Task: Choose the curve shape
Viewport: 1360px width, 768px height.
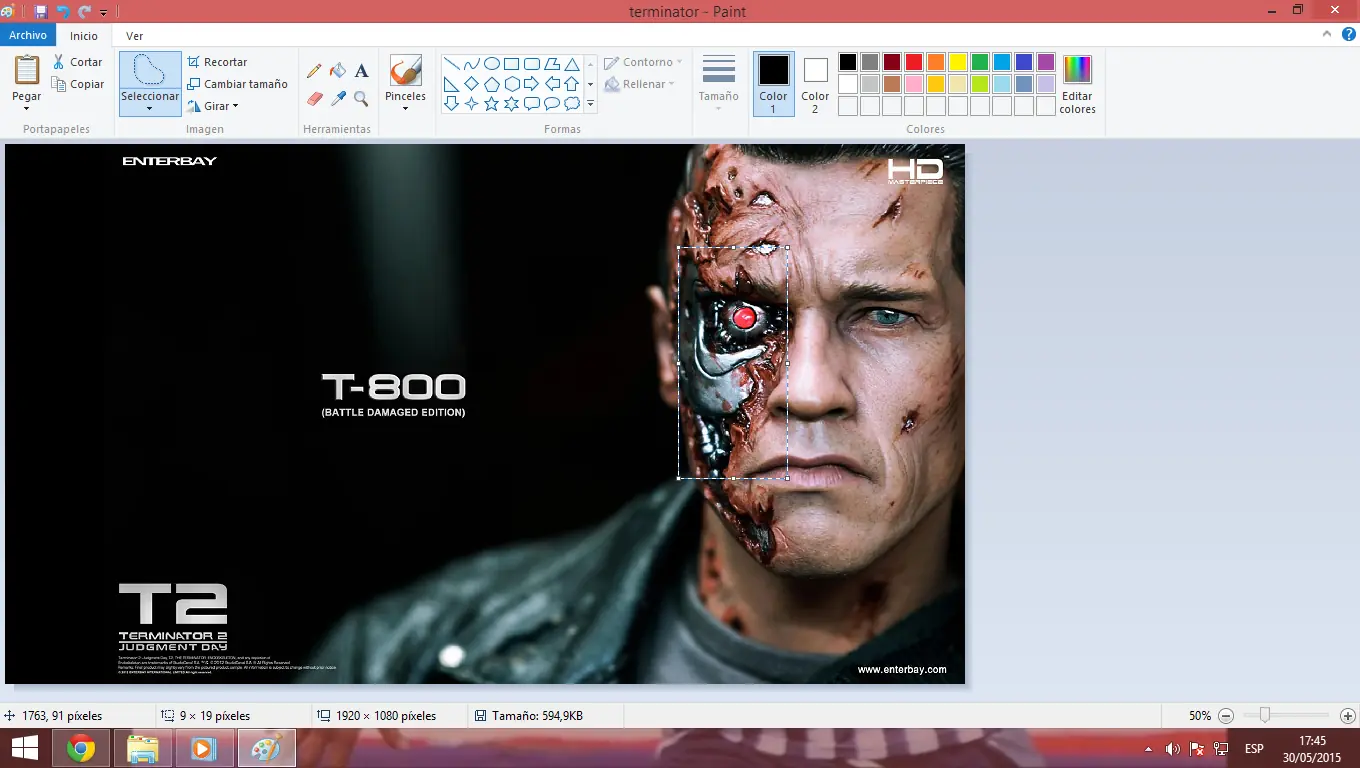Action: pyautogui.click(x=471, y=64)
